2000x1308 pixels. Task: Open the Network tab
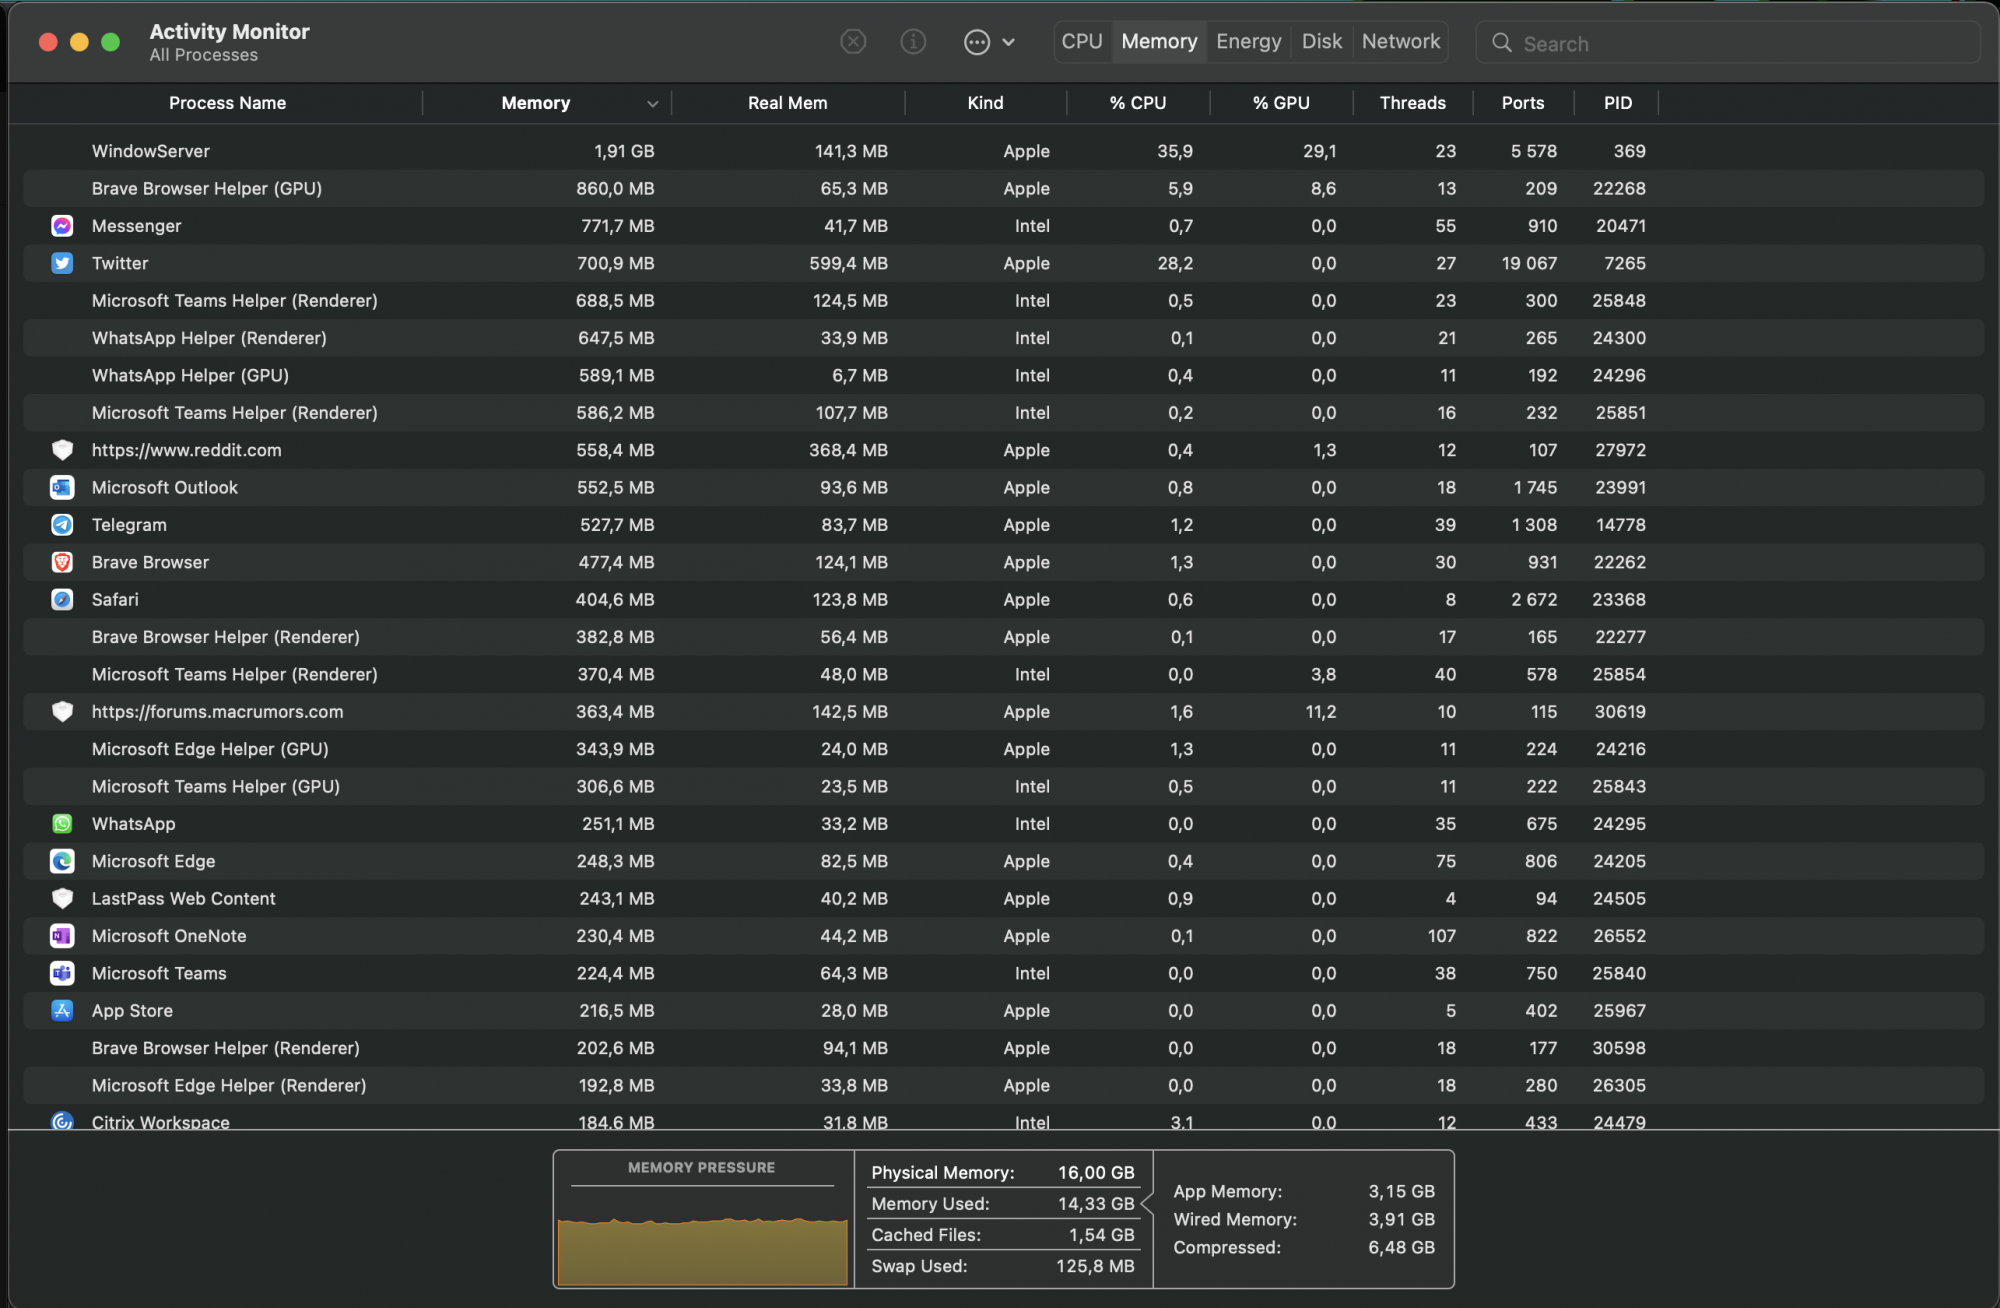coord(1400,42)
